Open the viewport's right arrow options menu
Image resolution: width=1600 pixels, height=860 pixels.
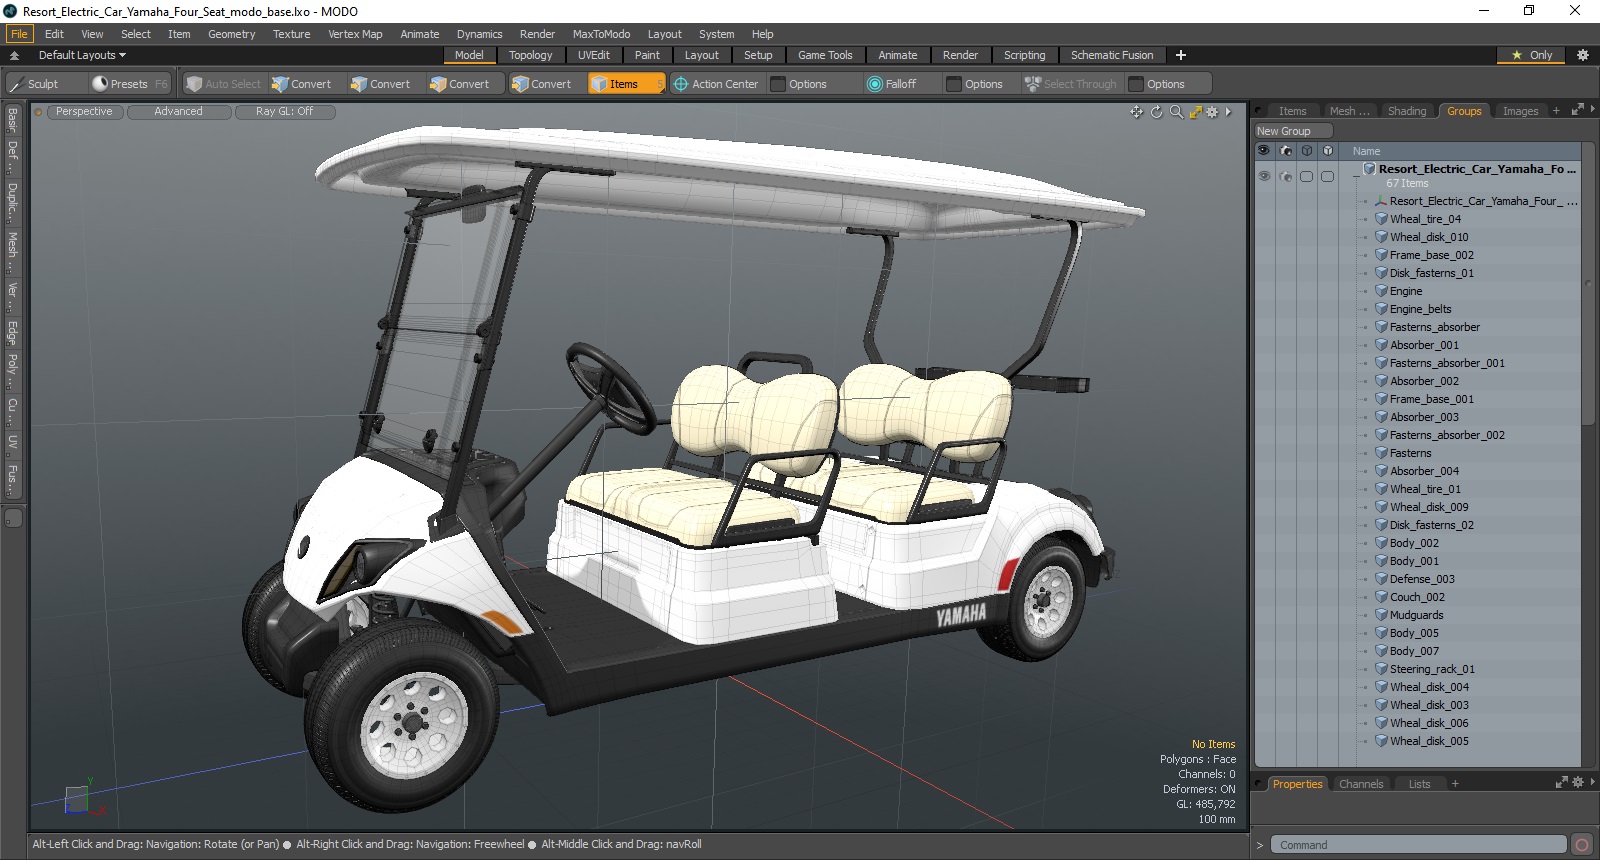tap(1228, 112)
